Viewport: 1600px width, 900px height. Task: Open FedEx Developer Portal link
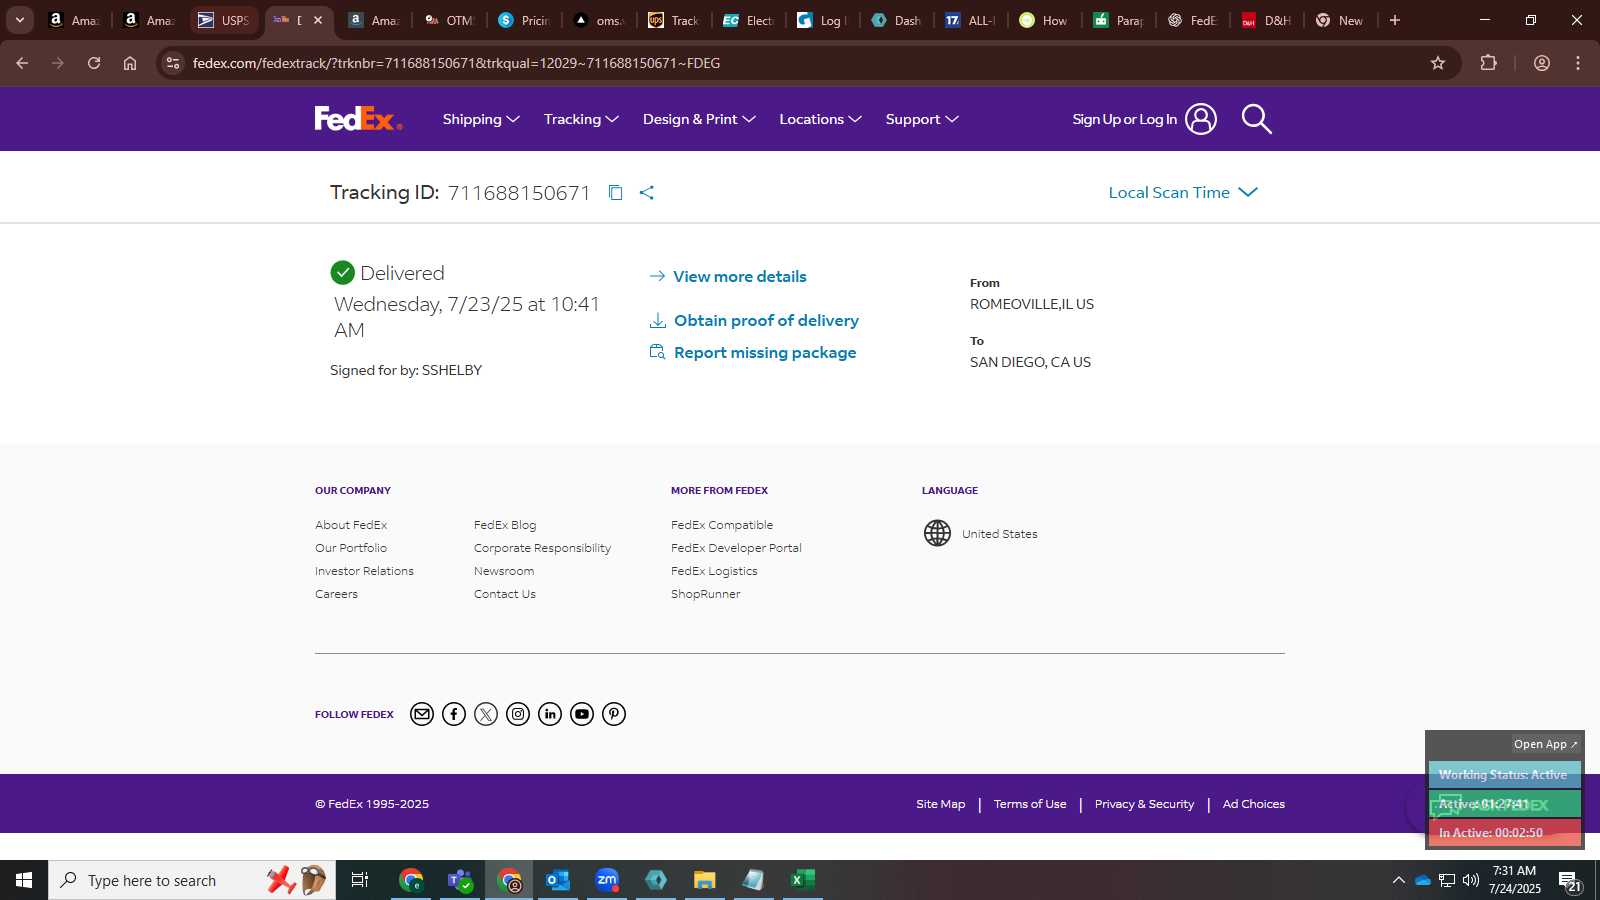pos(736,548)
